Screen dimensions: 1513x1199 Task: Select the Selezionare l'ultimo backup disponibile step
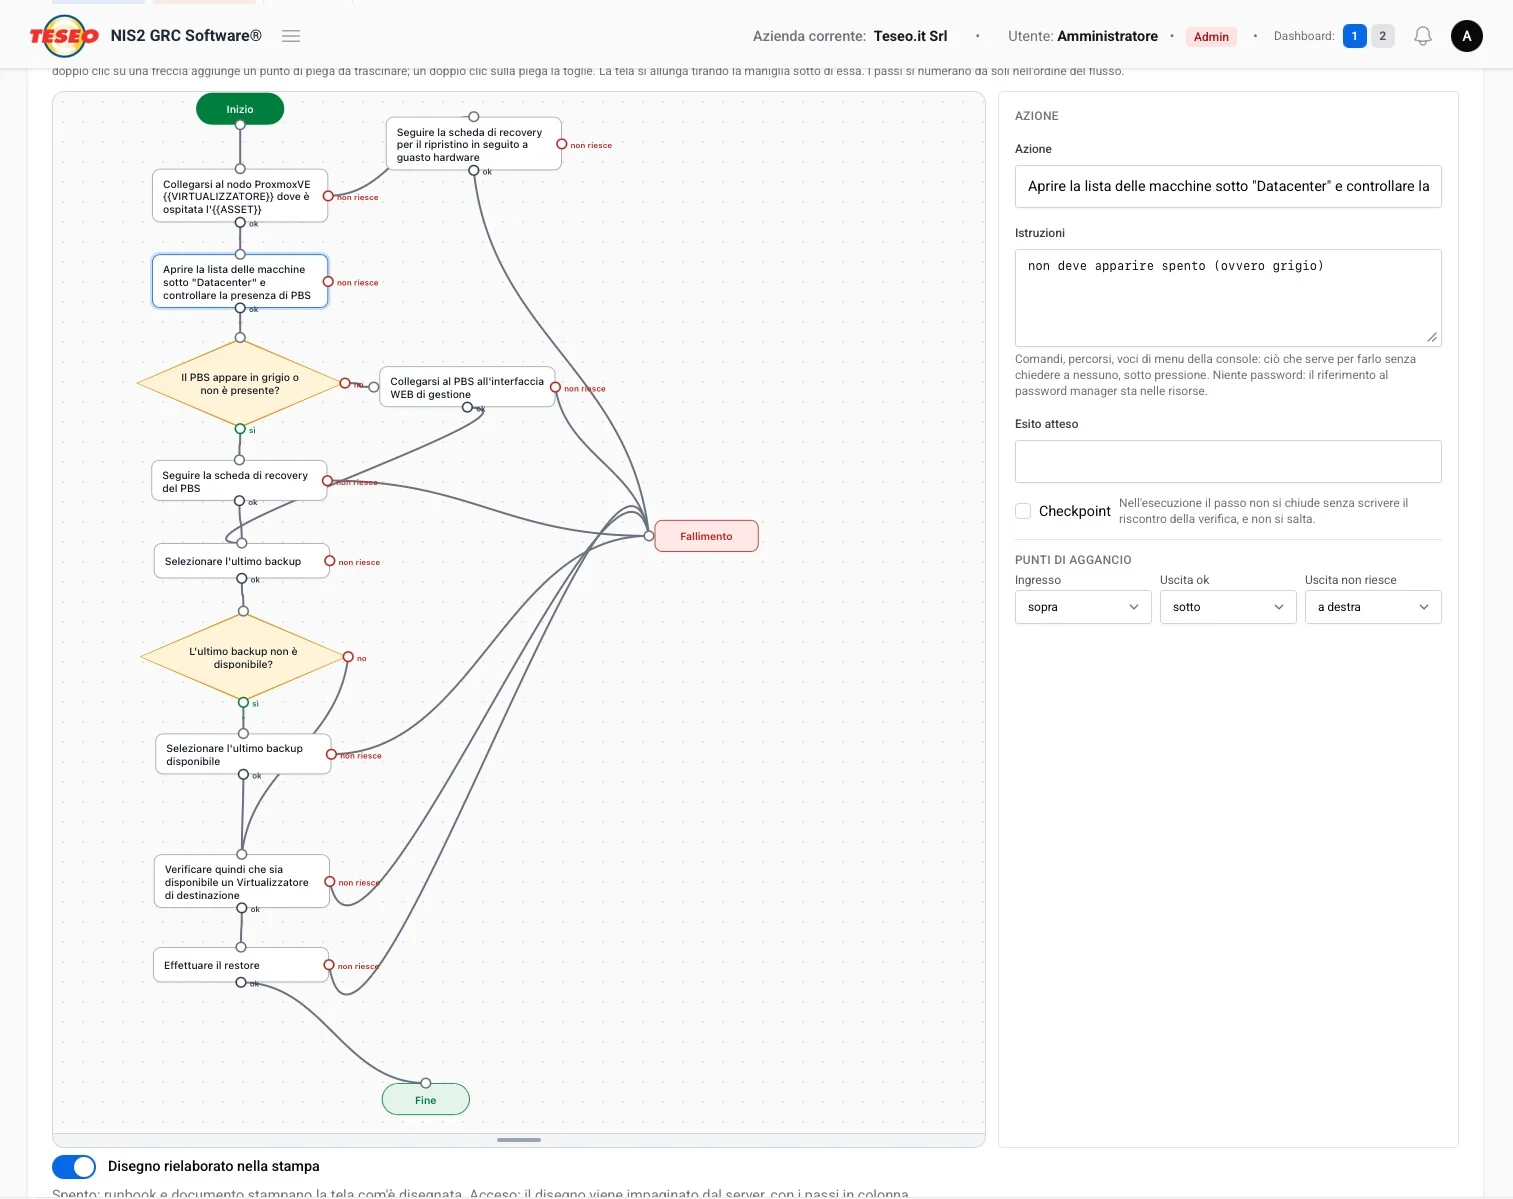(243, 754)
